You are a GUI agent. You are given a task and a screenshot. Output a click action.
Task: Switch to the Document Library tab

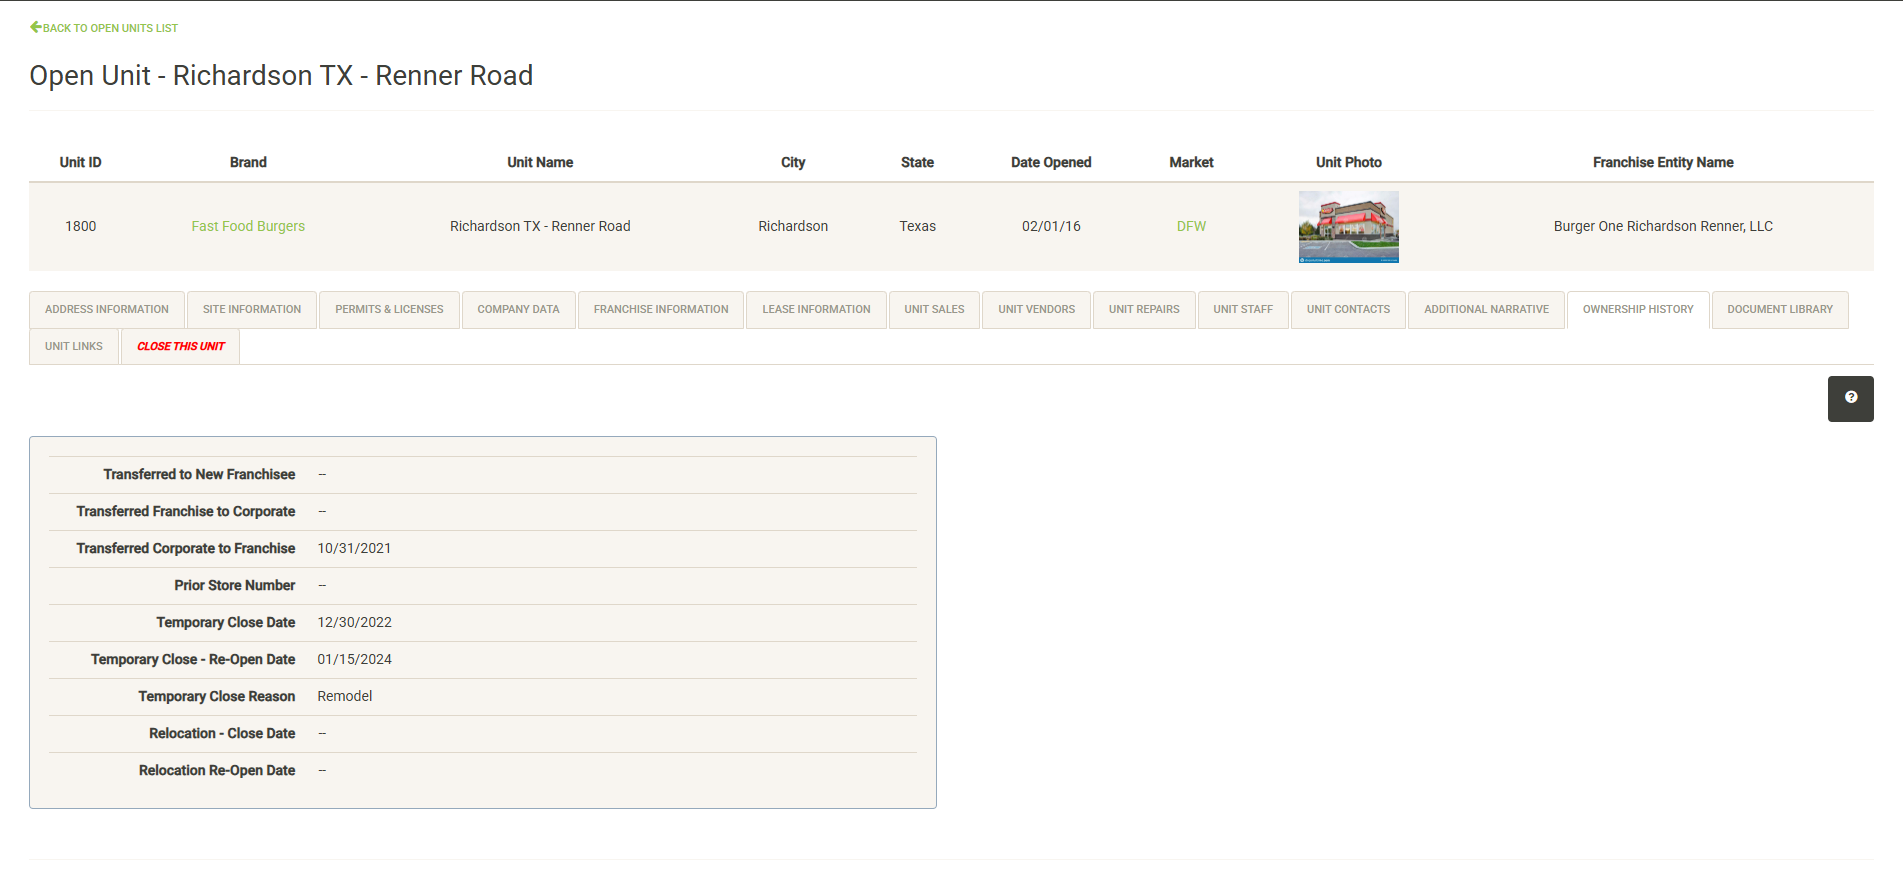1780,310
